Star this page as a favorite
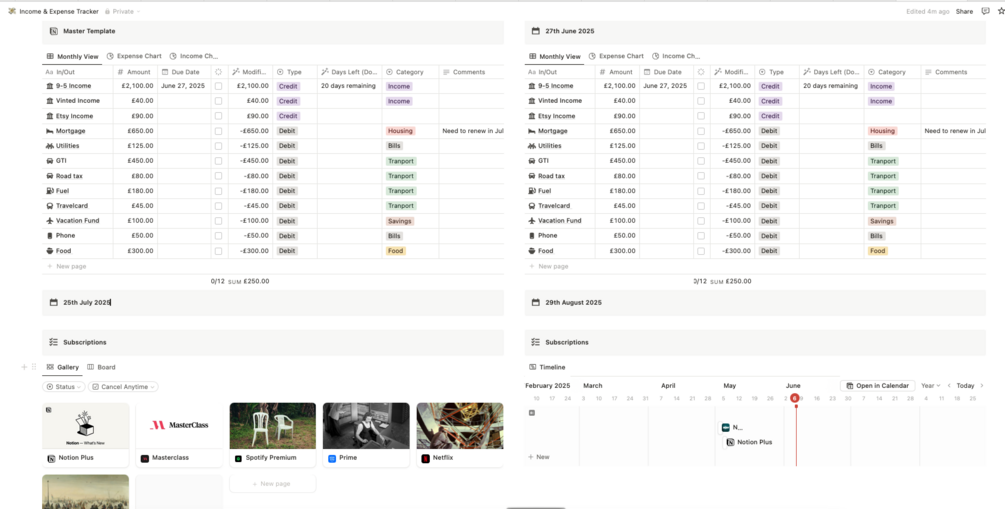The height and width of the screenshot is (509, 1005). 1001,12
